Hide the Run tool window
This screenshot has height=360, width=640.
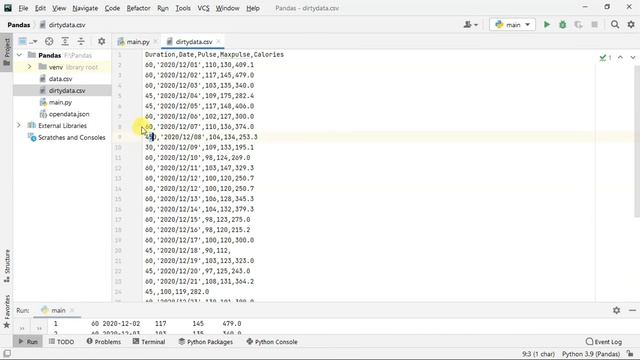632,311
